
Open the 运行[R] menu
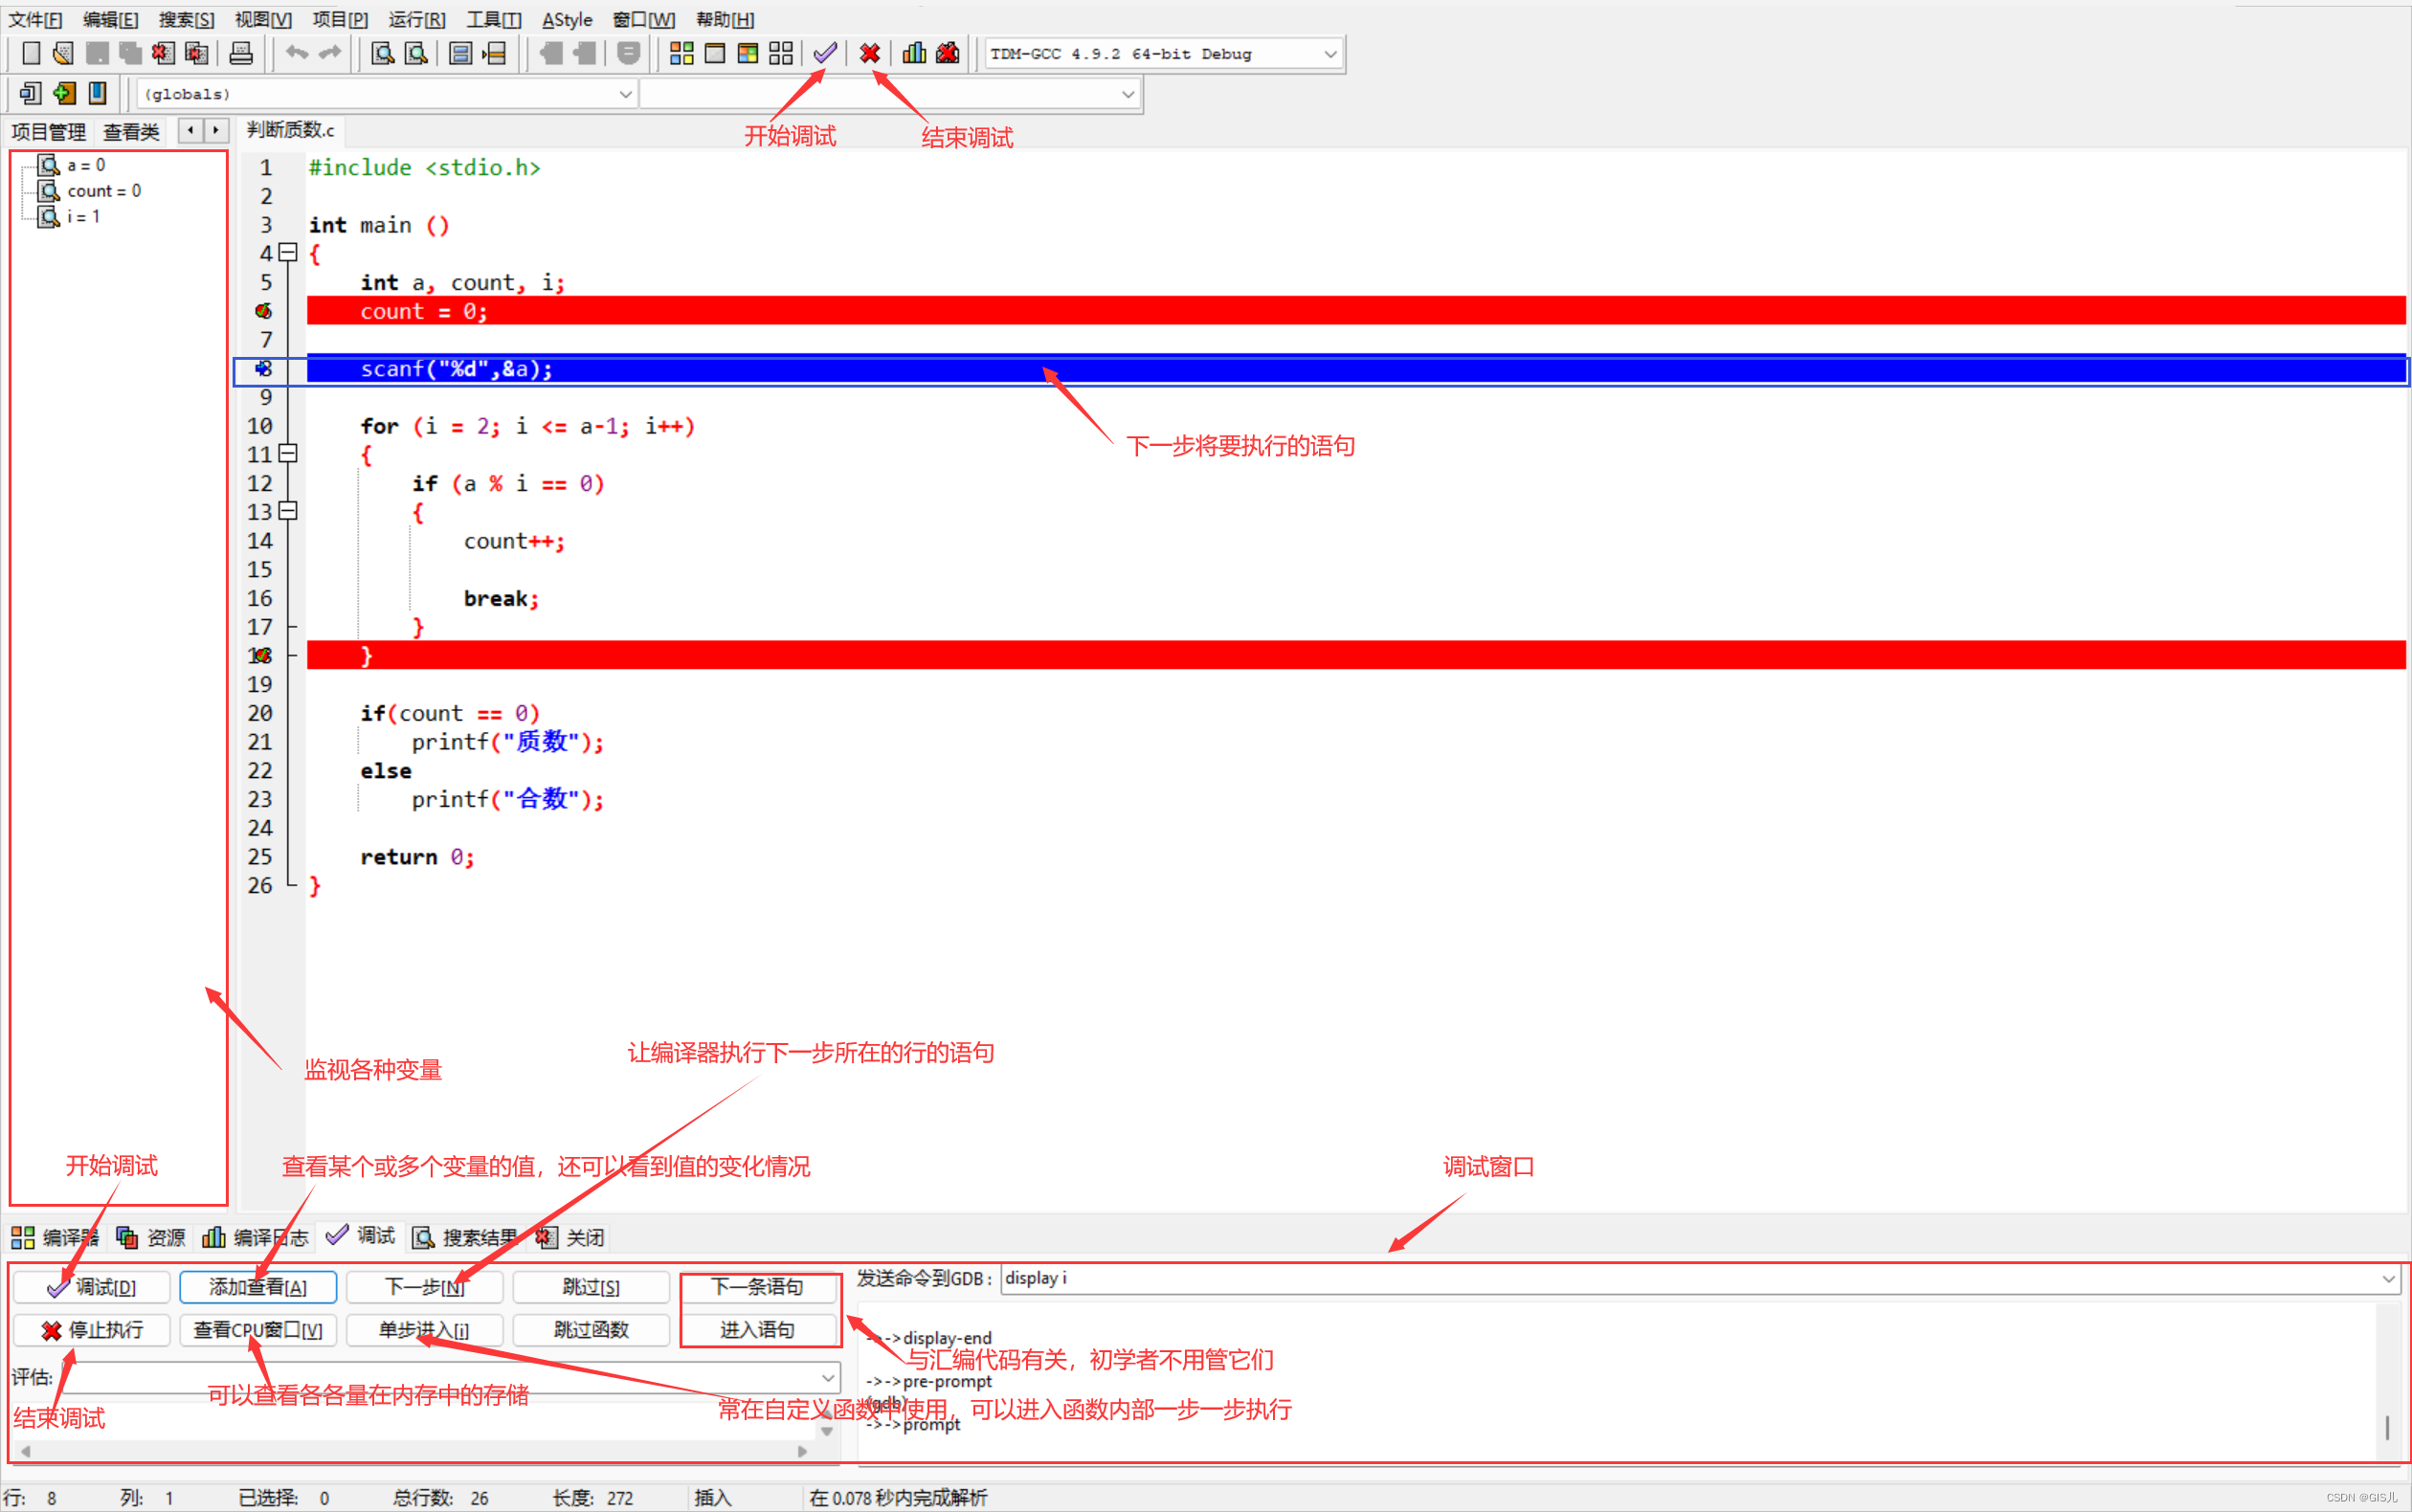(x=416, y=19)
